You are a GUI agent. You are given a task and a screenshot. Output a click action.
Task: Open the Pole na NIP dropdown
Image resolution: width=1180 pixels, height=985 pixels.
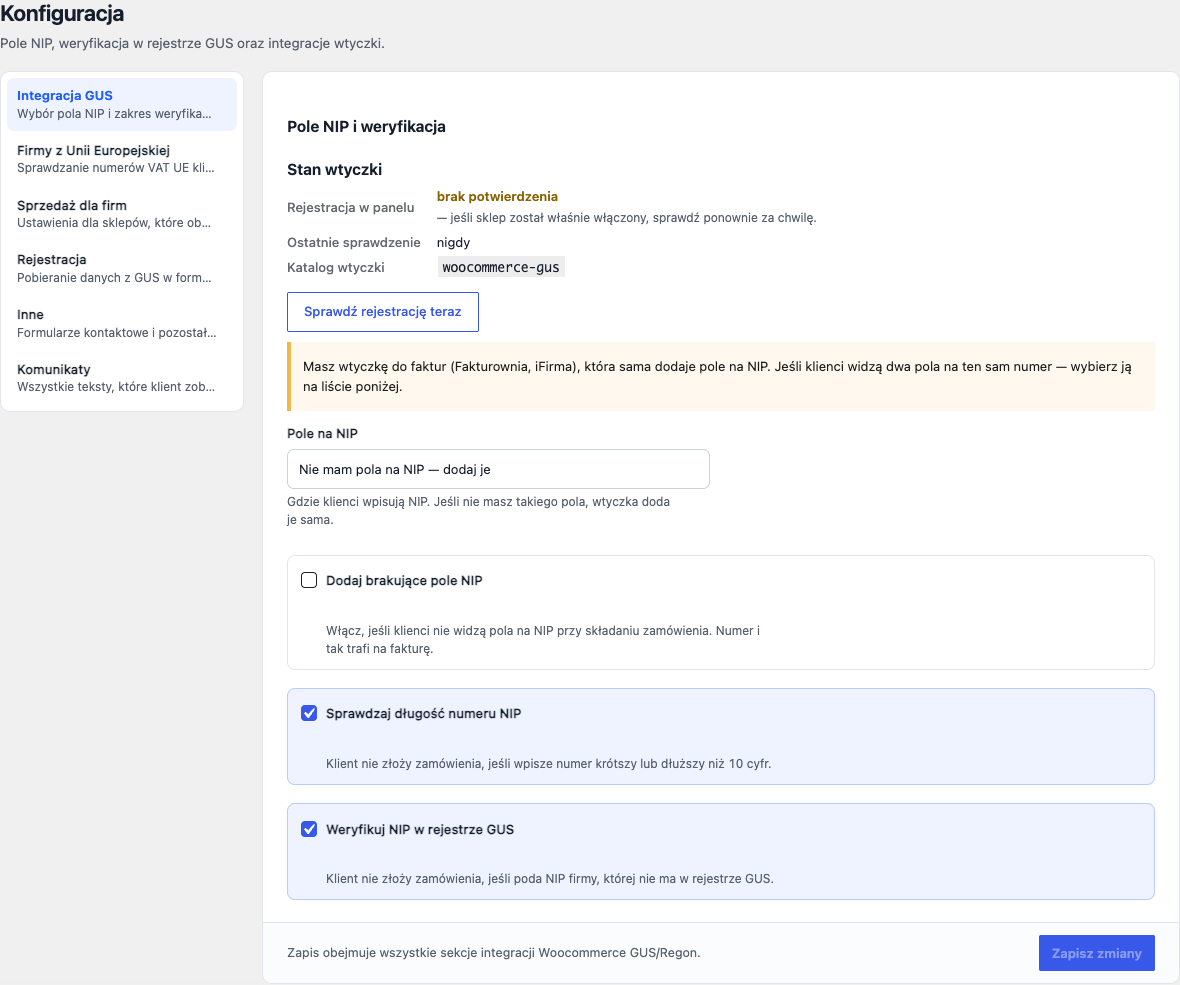[x=498, y=469]
